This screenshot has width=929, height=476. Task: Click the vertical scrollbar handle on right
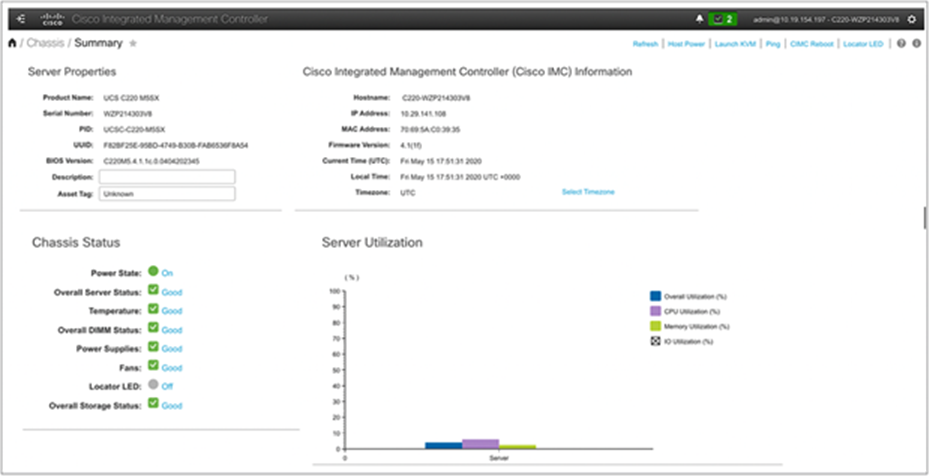(925, 218)
